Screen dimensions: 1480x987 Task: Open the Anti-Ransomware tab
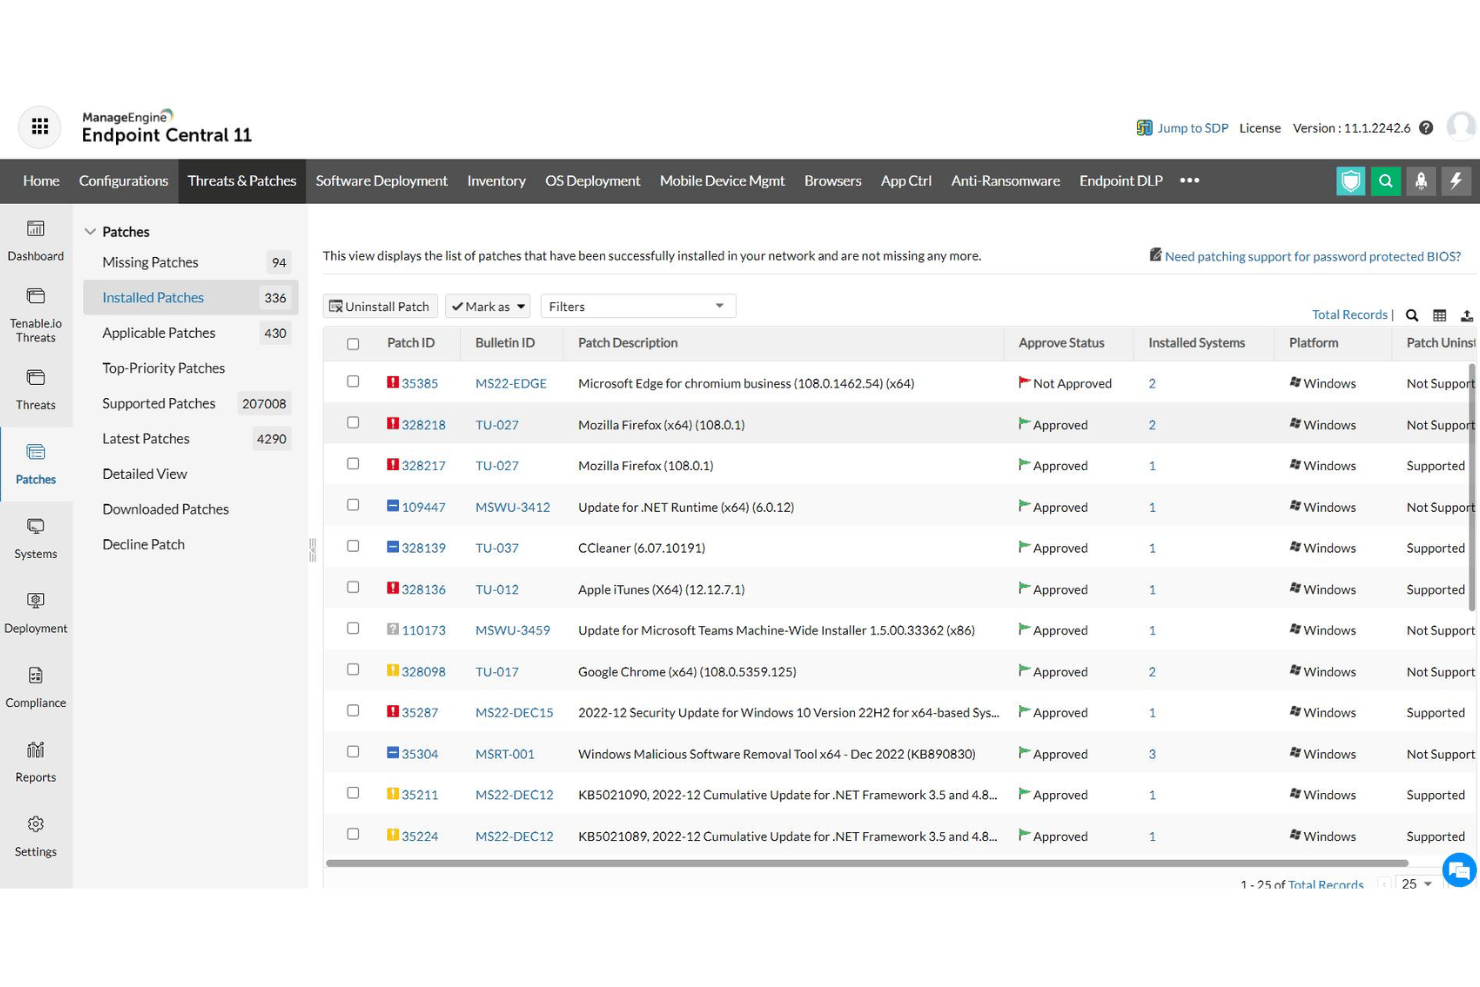(1005, 181)
